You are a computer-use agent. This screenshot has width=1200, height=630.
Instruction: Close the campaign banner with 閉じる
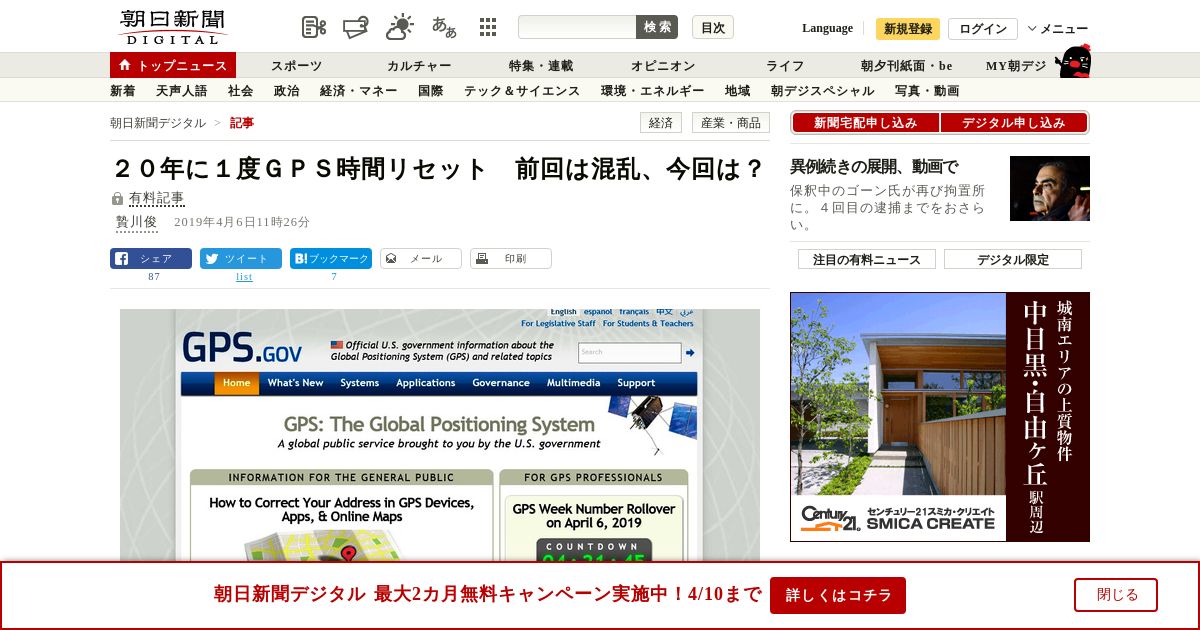(1116, 595)
